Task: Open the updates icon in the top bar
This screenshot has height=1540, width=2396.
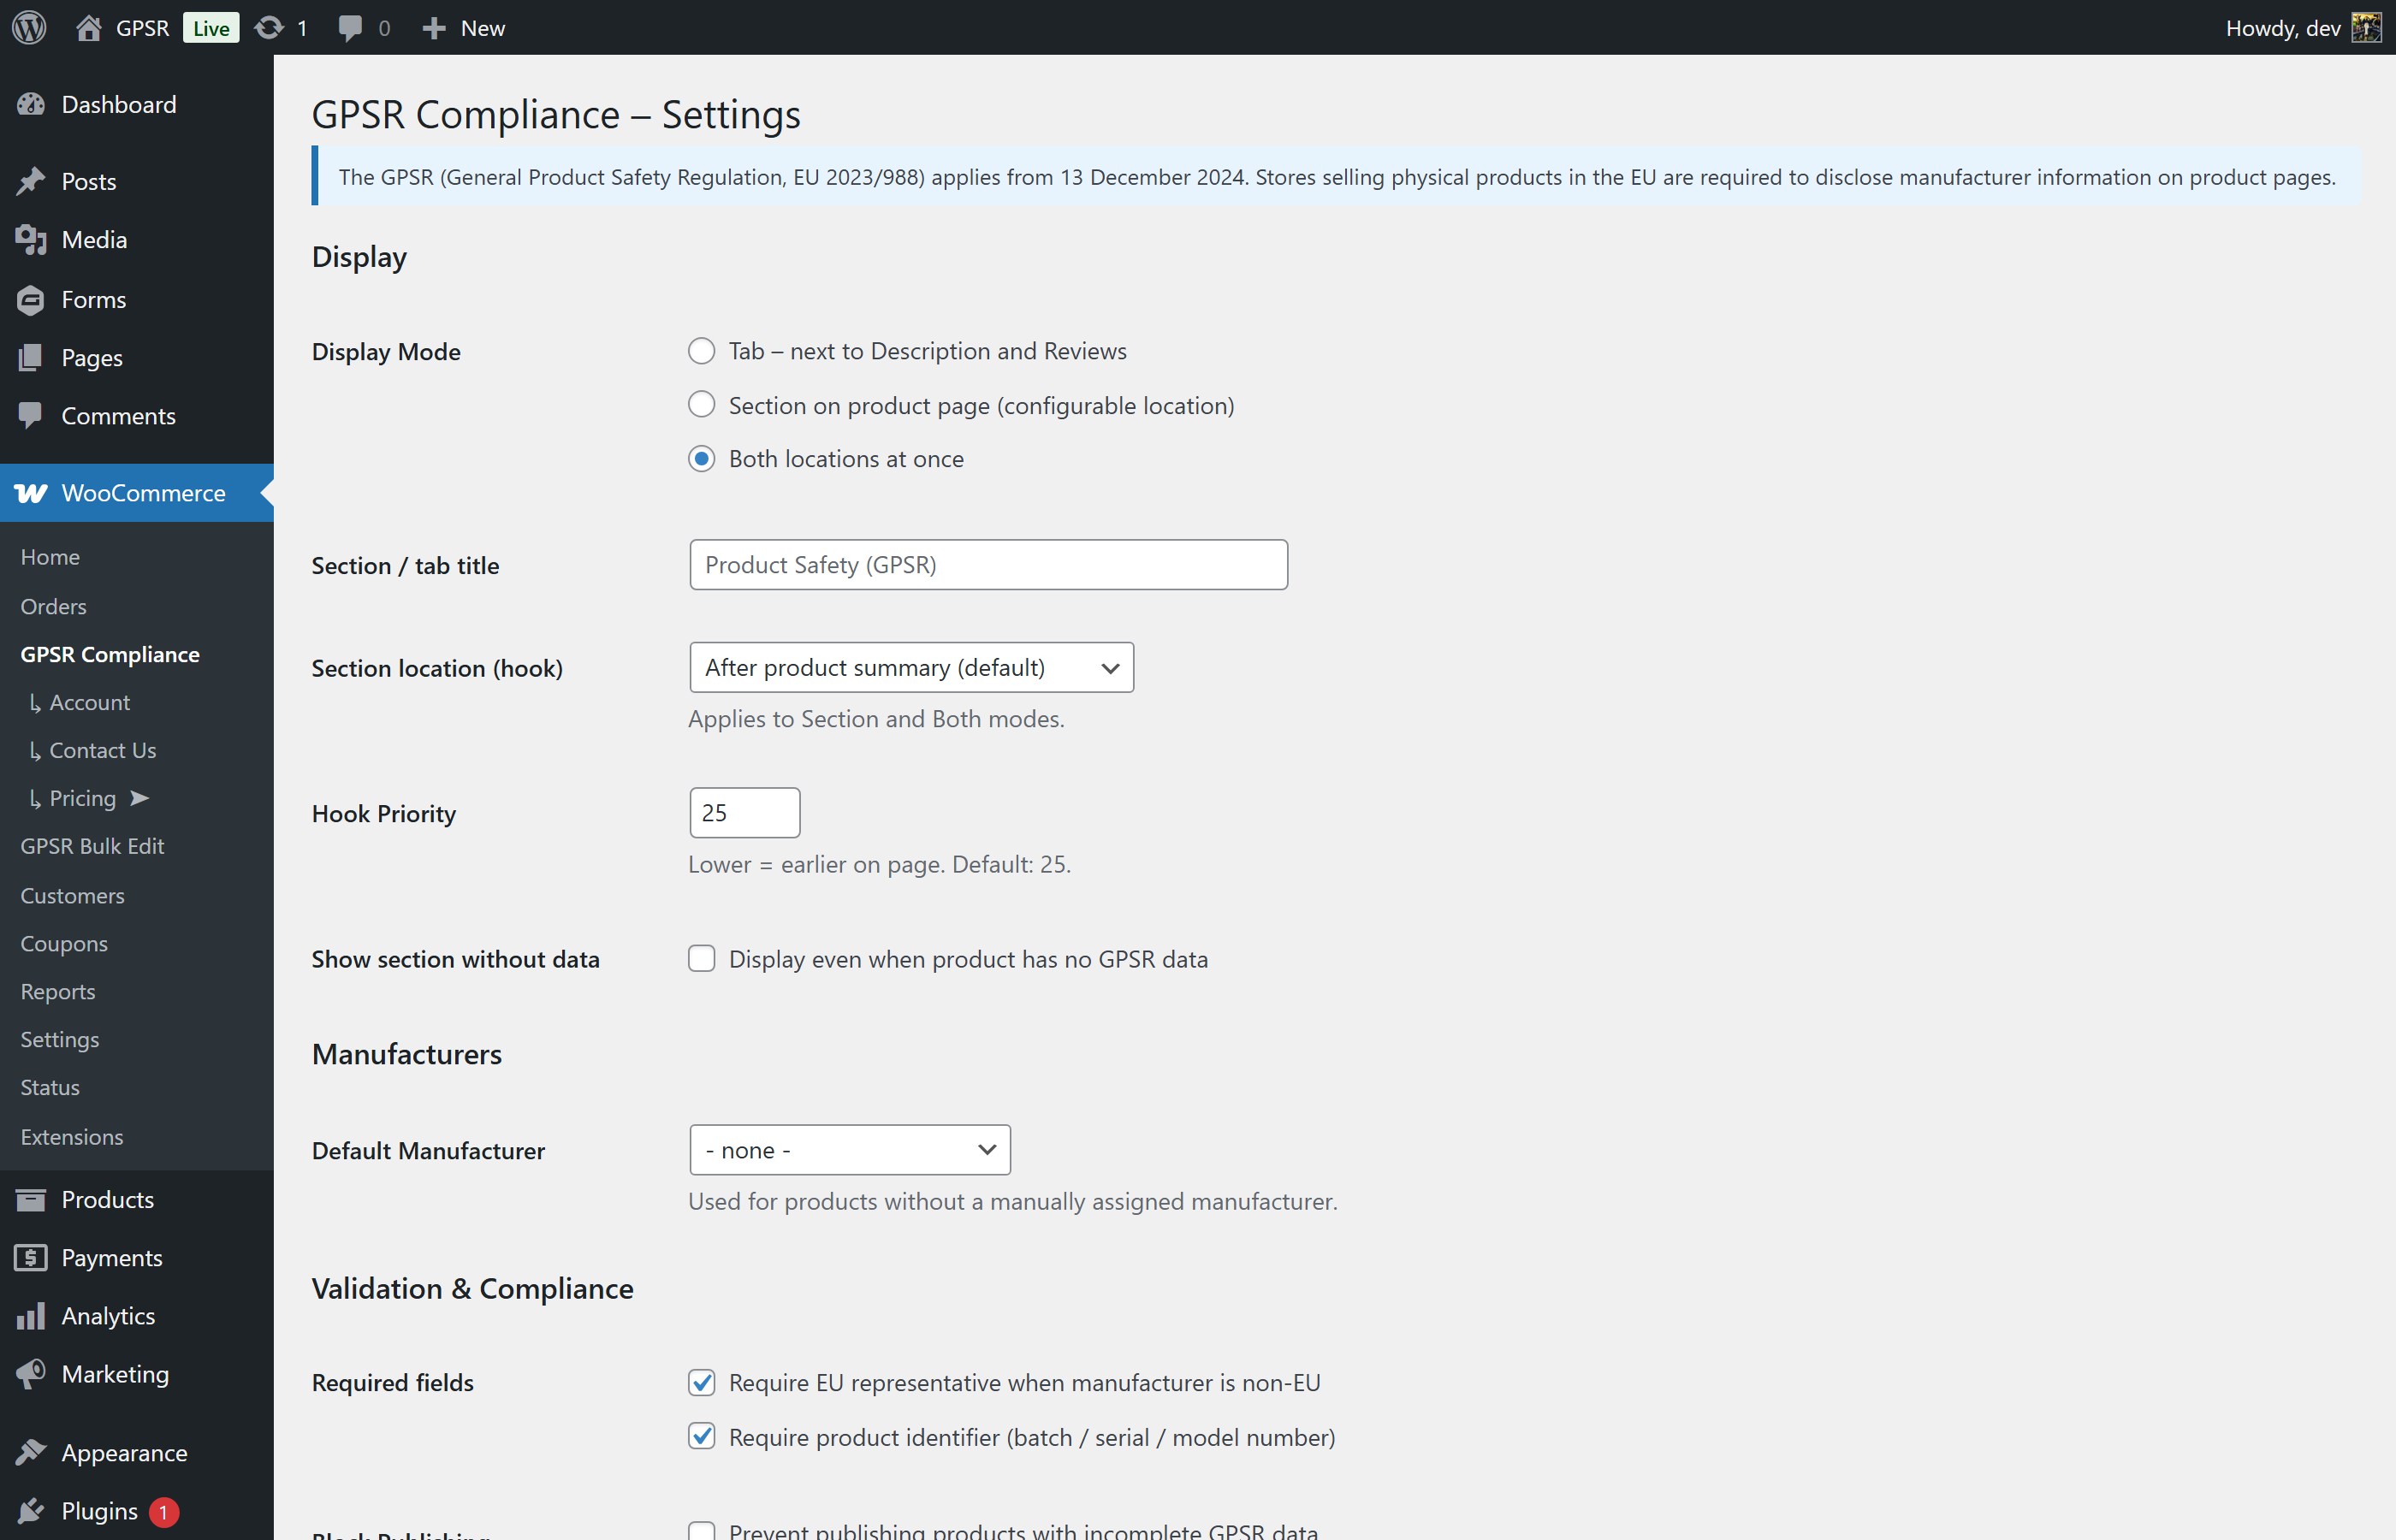Action: [268, 27]
